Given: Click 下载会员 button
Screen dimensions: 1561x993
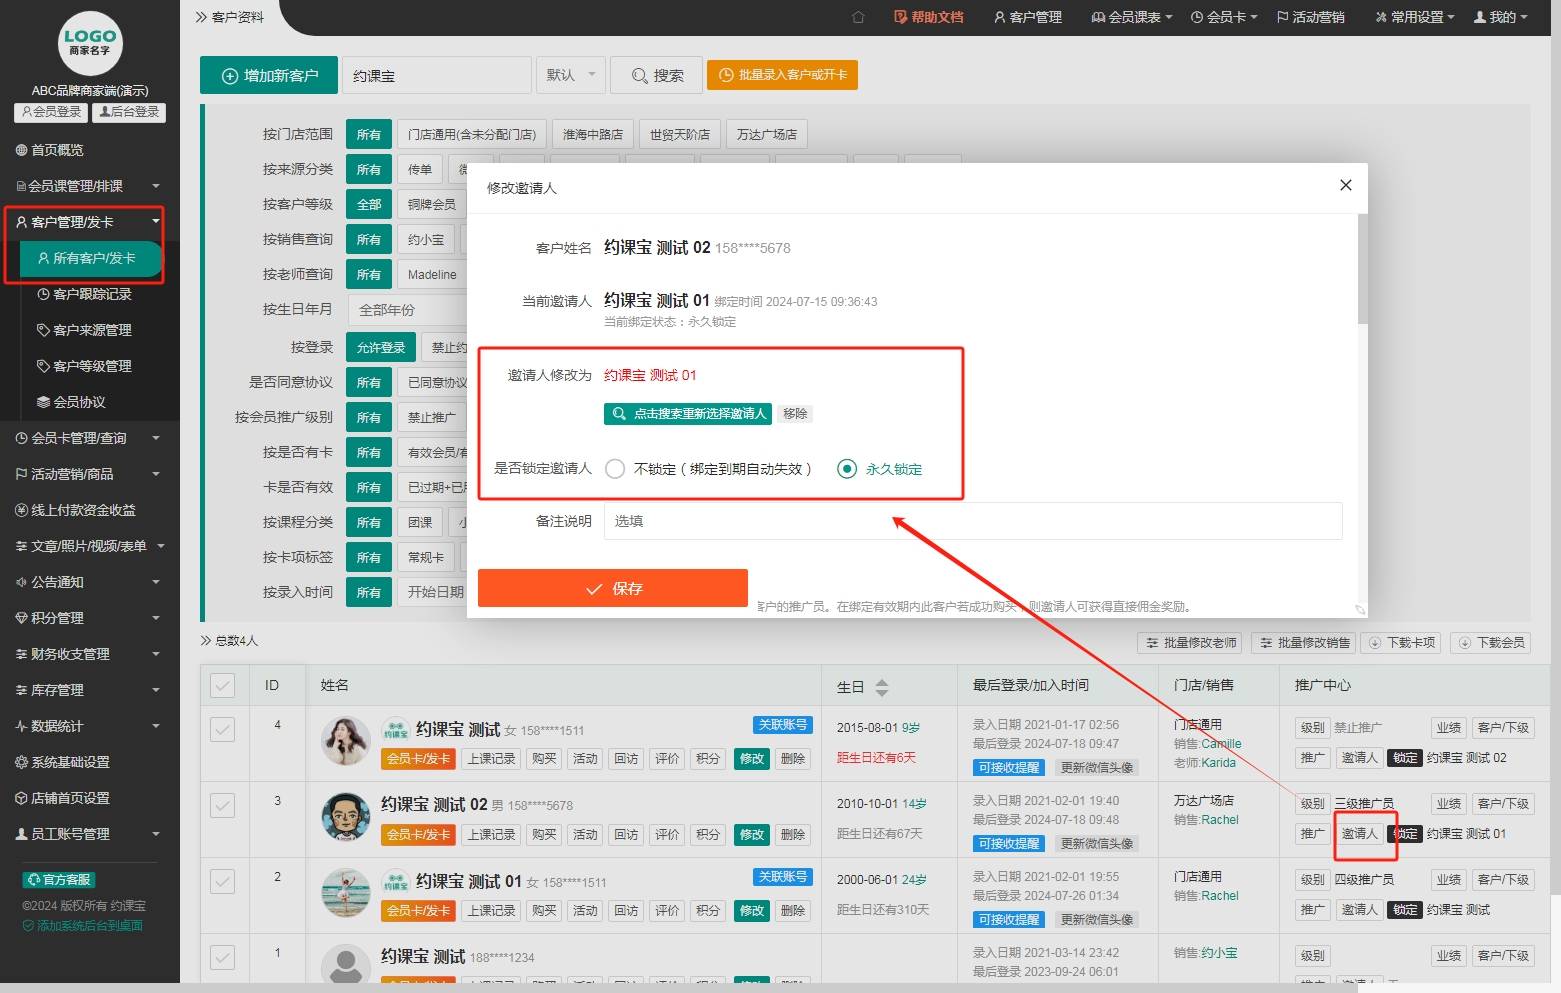Looking at the screenshot, I should pos(1491,643).
